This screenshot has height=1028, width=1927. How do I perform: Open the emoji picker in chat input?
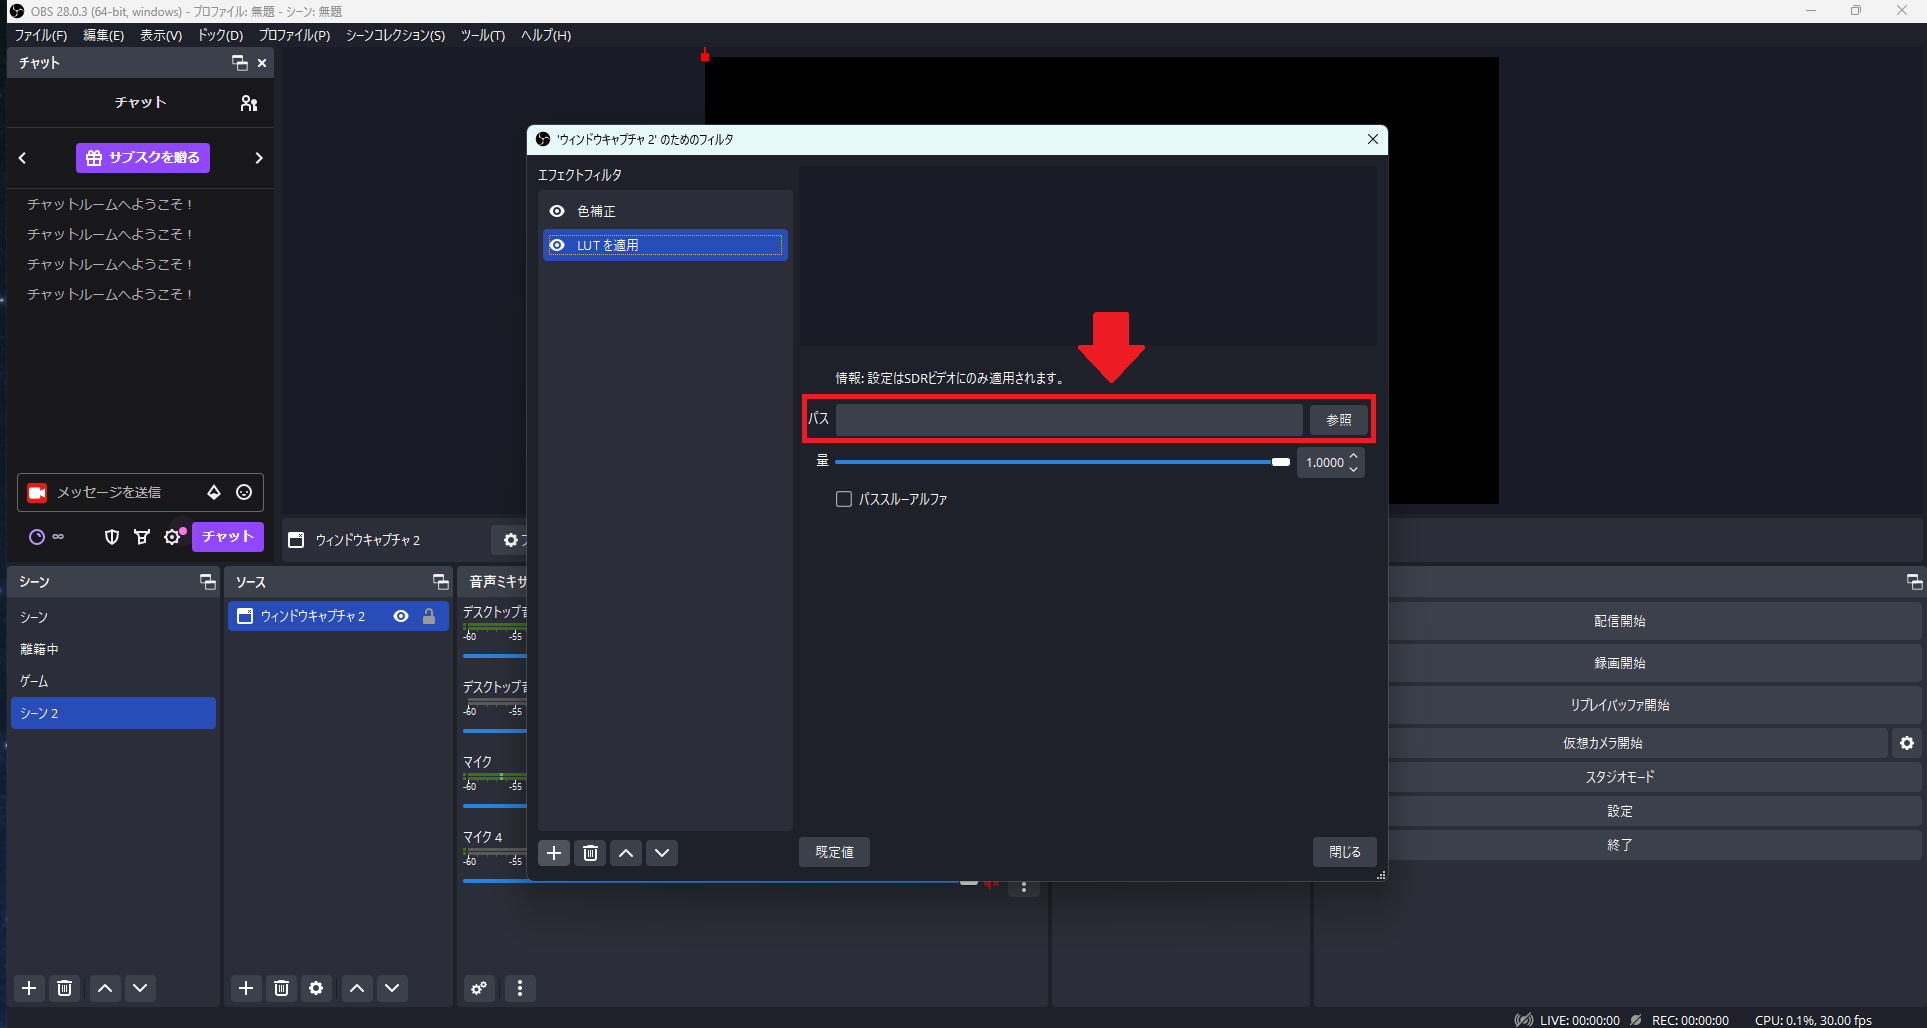[x=244, y=492]
